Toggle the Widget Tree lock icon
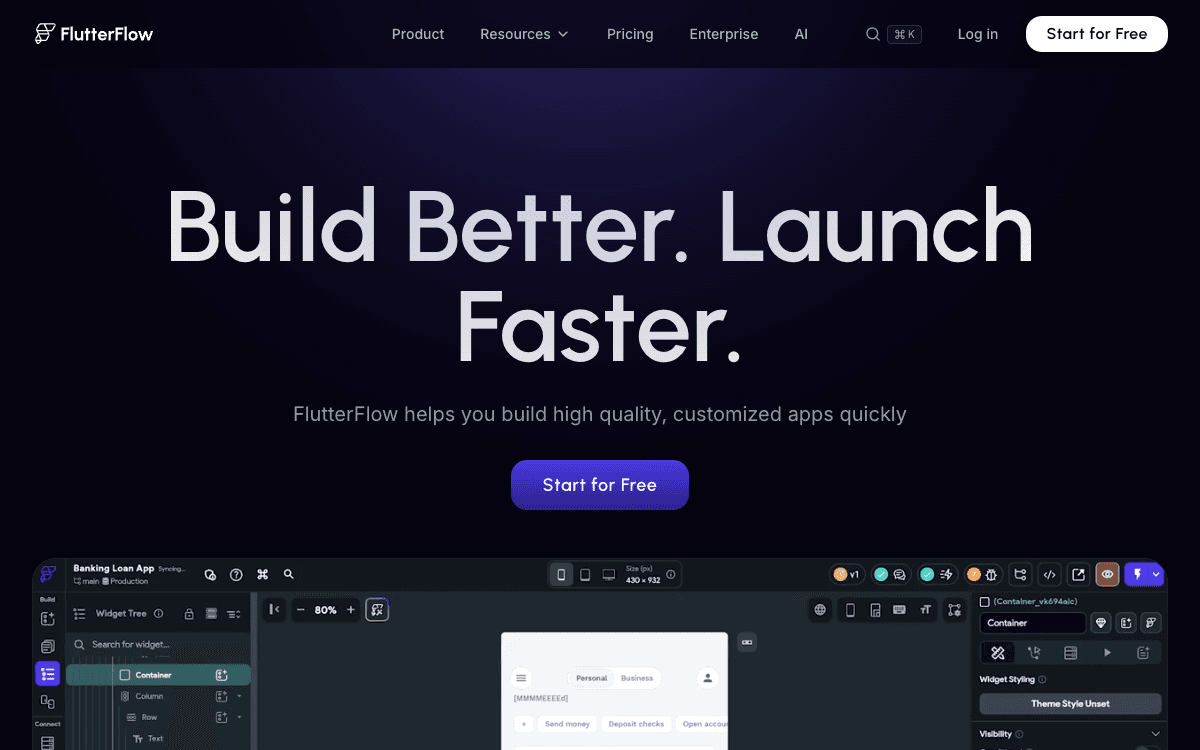Viewport: 1200px width, 750px height. (x=188, y=613)
